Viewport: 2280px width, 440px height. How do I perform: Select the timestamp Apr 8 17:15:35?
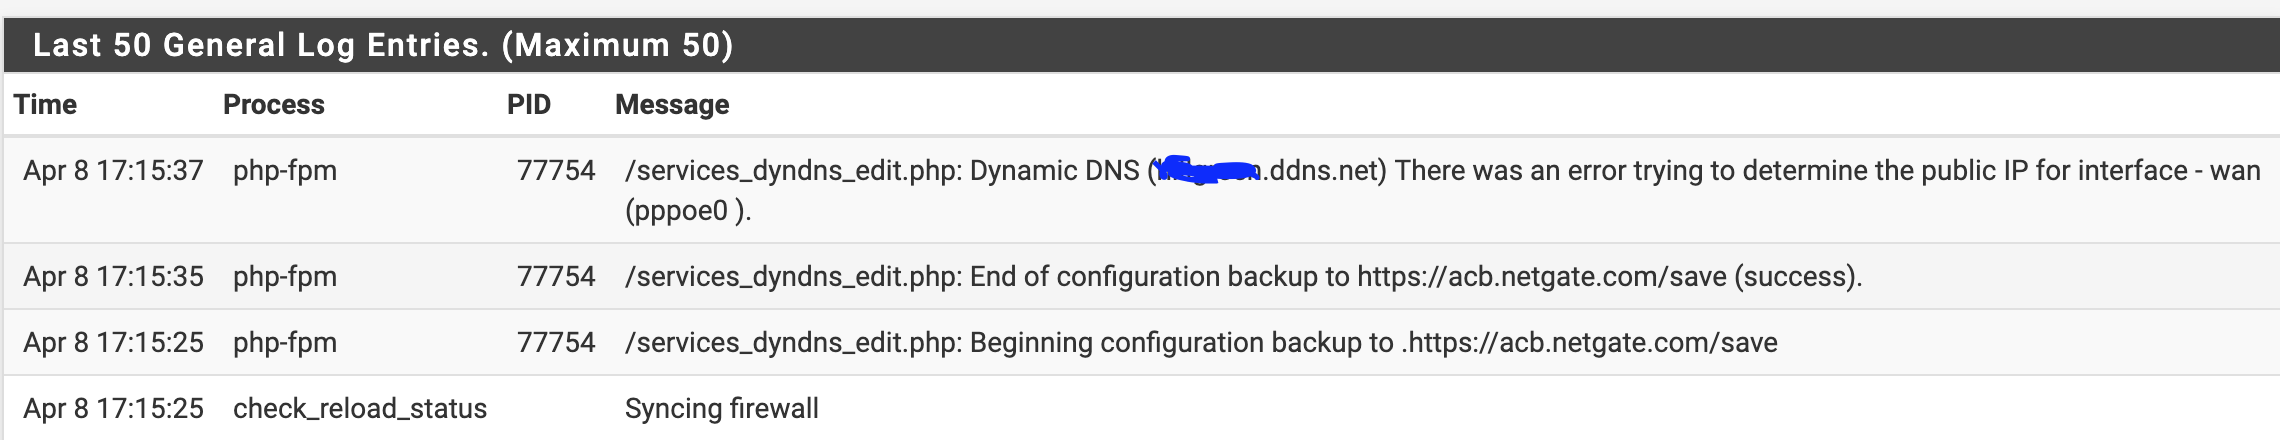pyautogui.click(x=113, y=276)
